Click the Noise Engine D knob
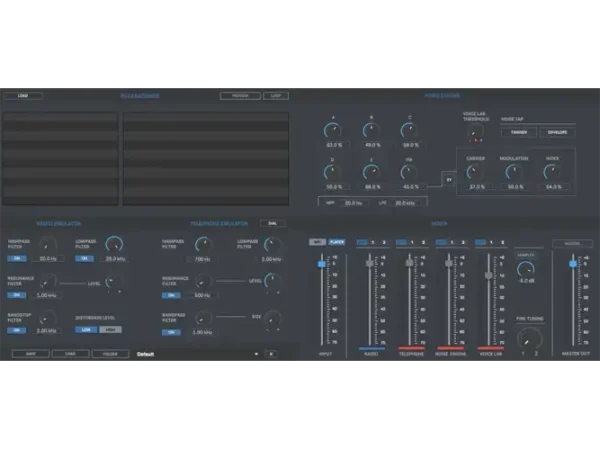The height and width of the screenshot is (450, 600). 333,172
